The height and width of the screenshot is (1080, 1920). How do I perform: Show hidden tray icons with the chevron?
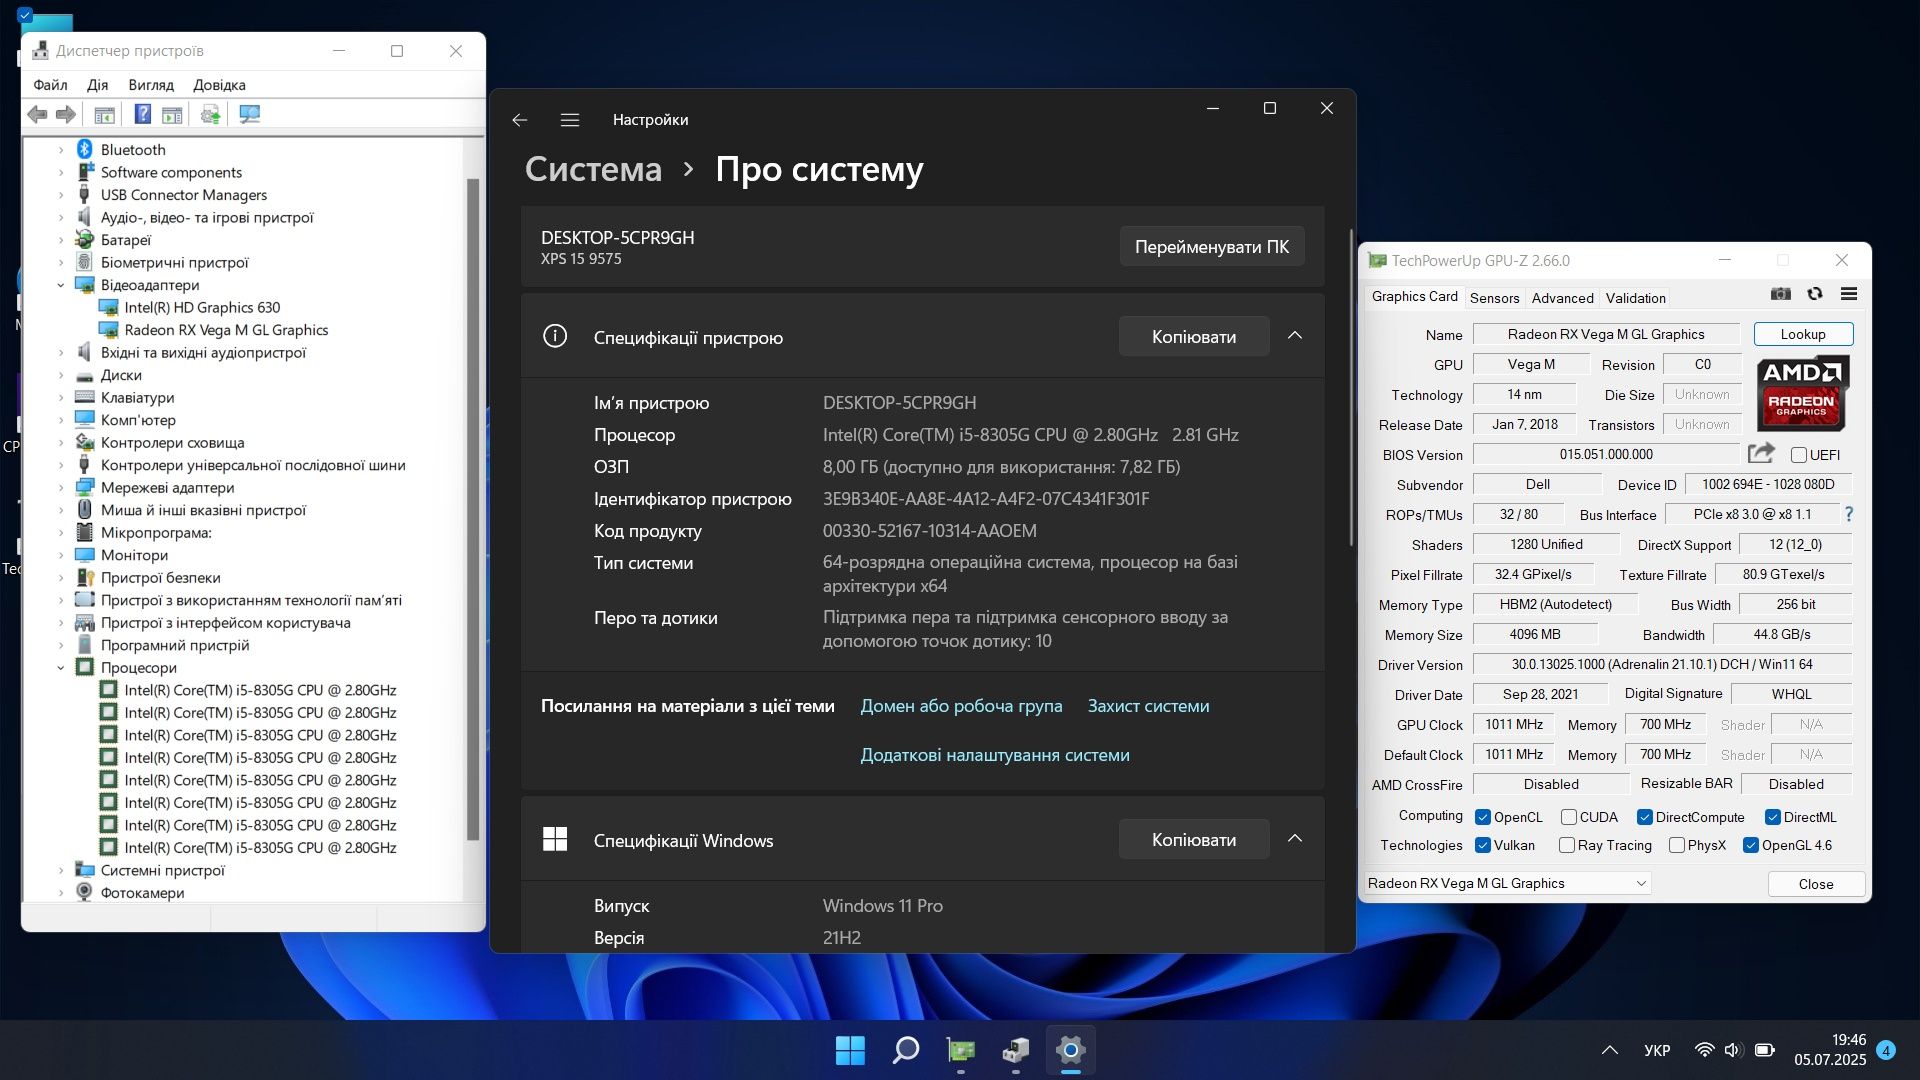point(1610,1050)
